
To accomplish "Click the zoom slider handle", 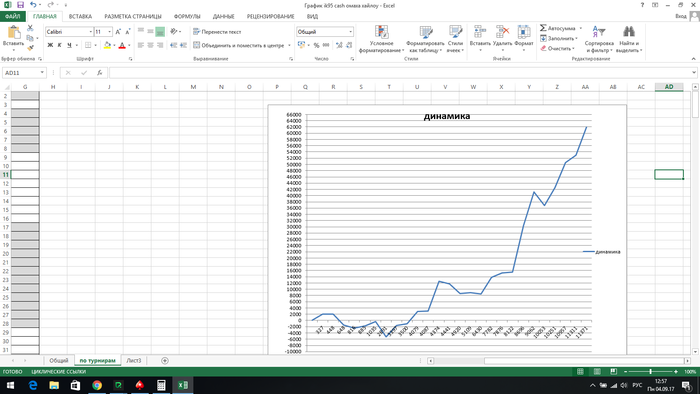I will tap(650, 371).
